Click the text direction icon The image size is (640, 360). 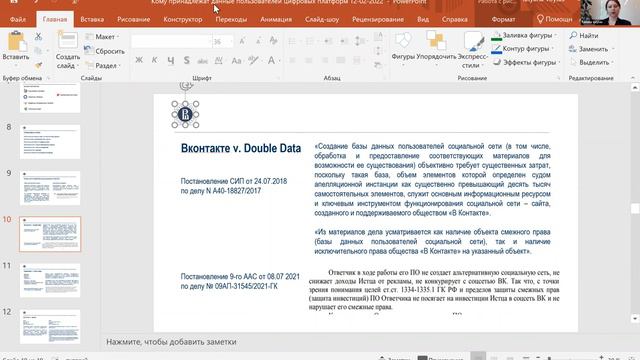tap(378, 37)
